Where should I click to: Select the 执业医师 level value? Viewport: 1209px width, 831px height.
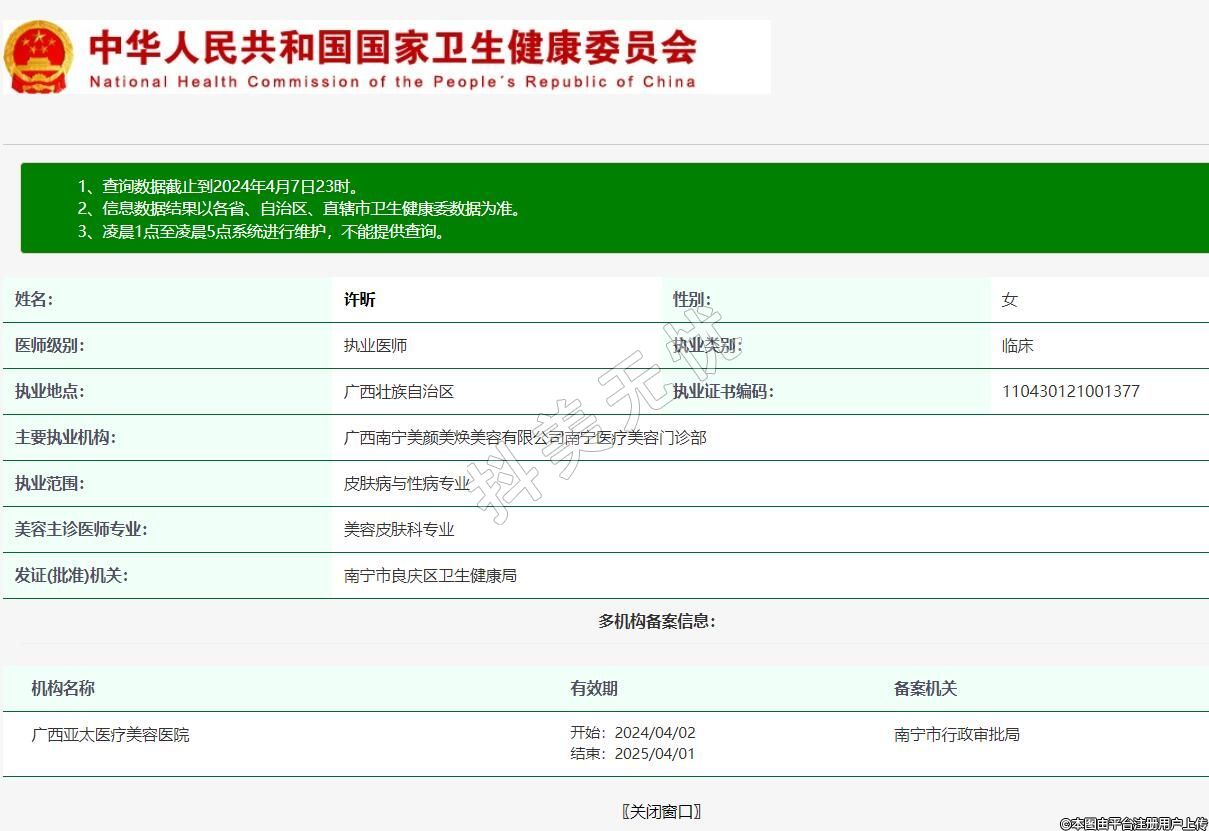point(375,346)
